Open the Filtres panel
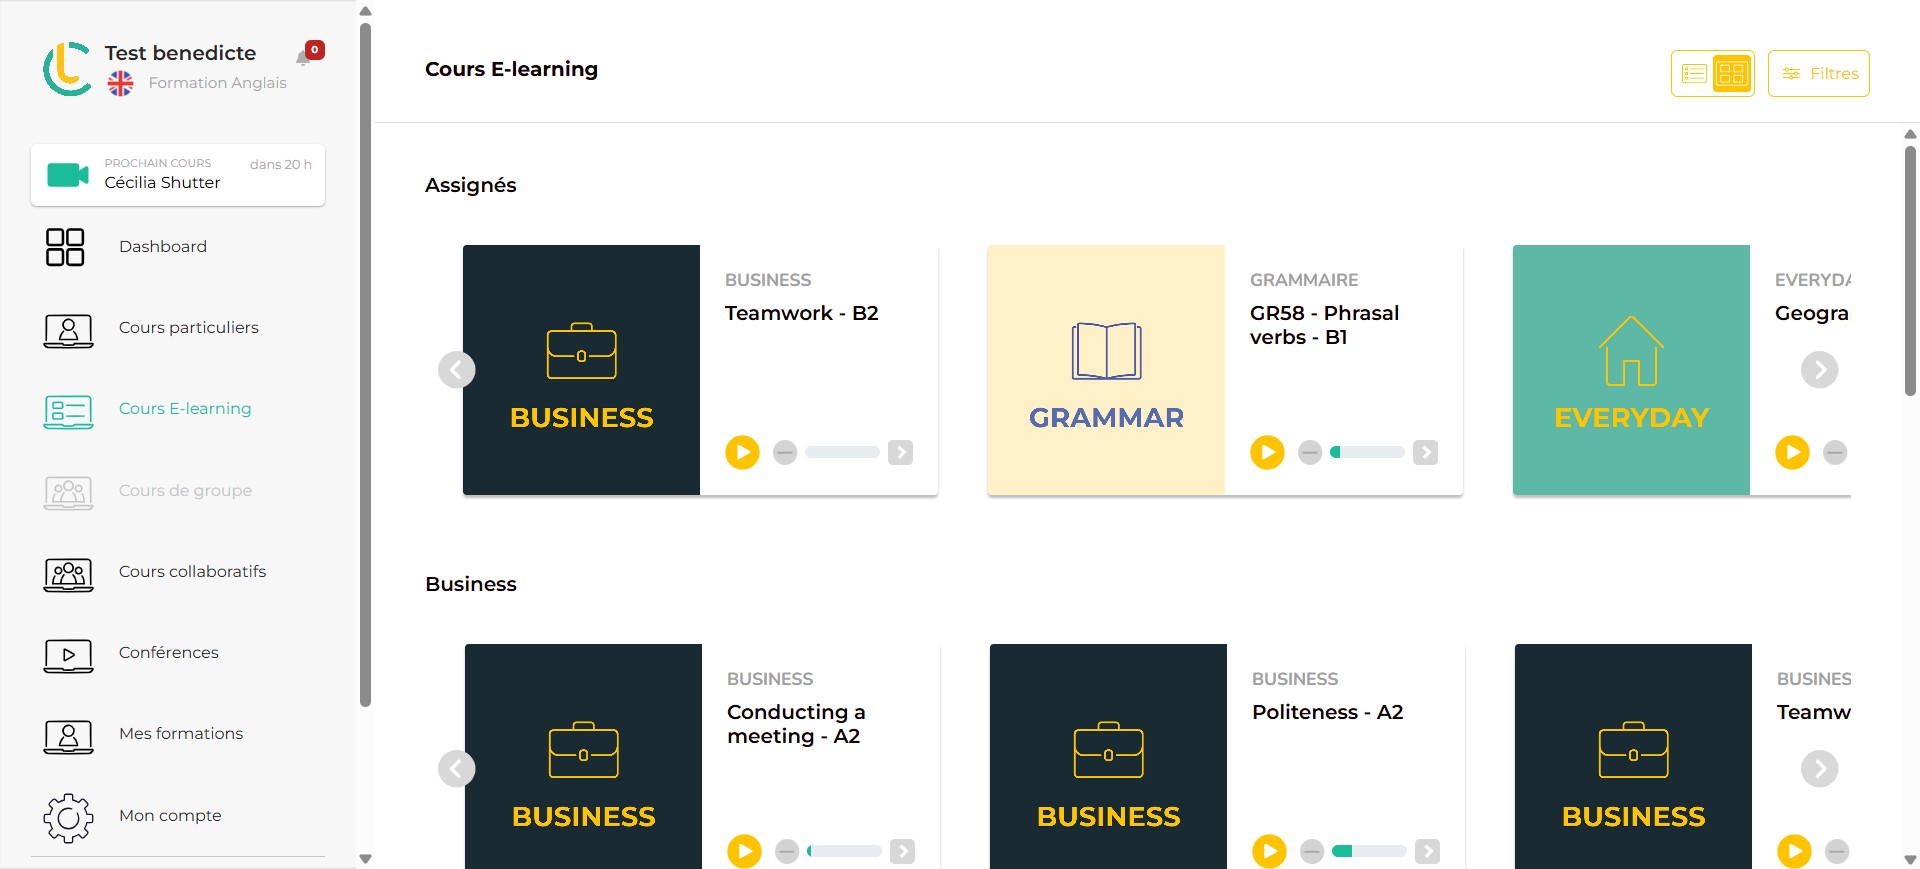This screenshot has width=1920, height=869. tap(1818, 74)
